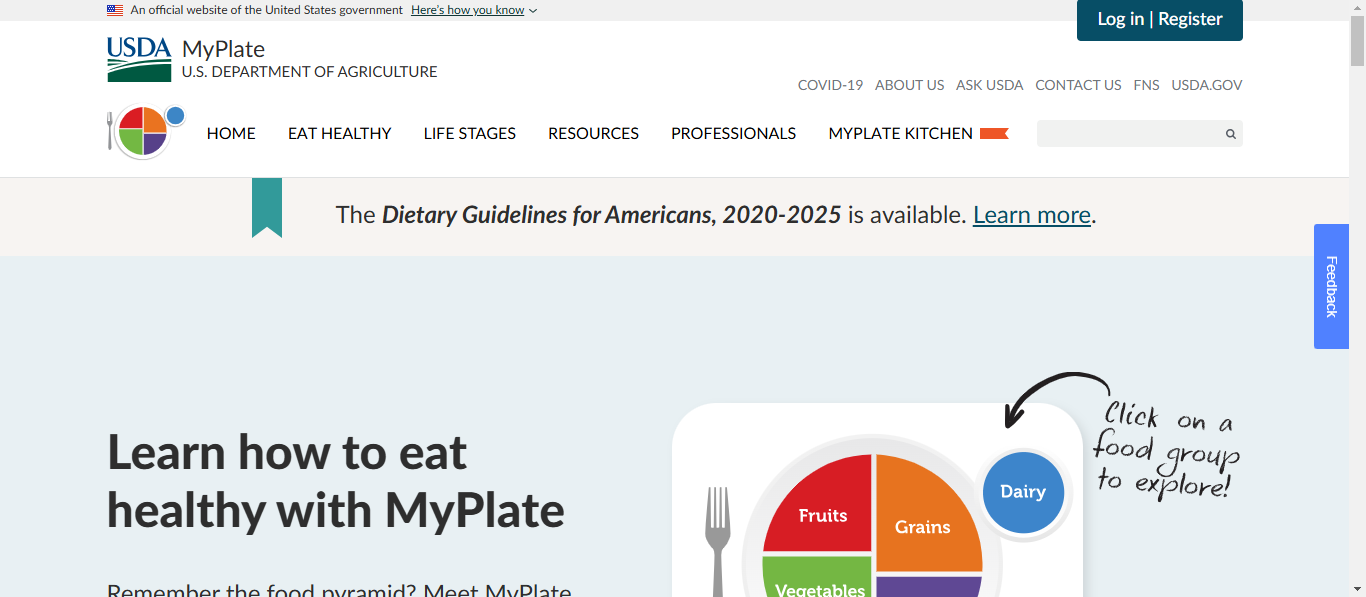Open the RESOURCES menu
Viewport: 1366px width, 597px height.
[593, 133]
